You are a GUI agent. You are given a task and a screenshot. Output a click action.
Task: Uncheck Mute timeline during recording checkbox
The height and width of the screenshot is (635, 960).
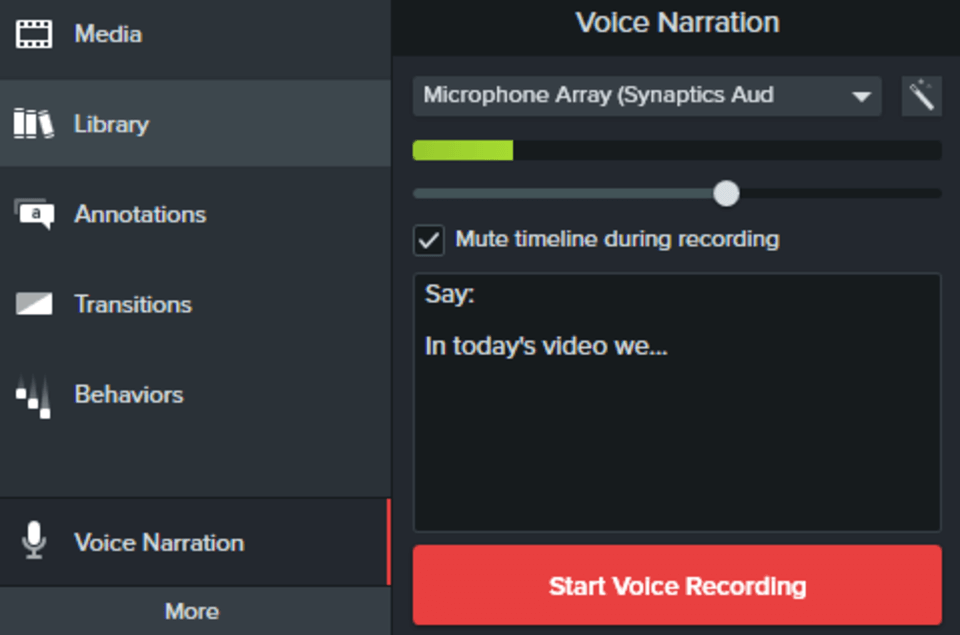point(430,240)
